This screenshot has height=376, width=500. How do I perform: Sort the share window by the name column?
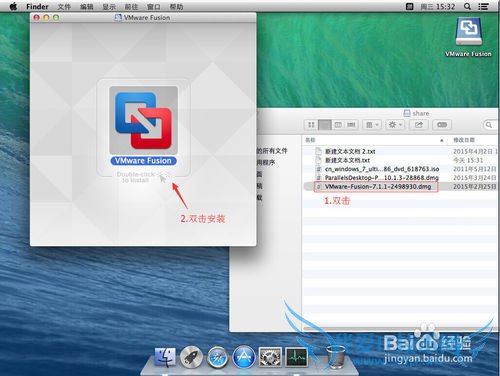(x=375, y=140)
